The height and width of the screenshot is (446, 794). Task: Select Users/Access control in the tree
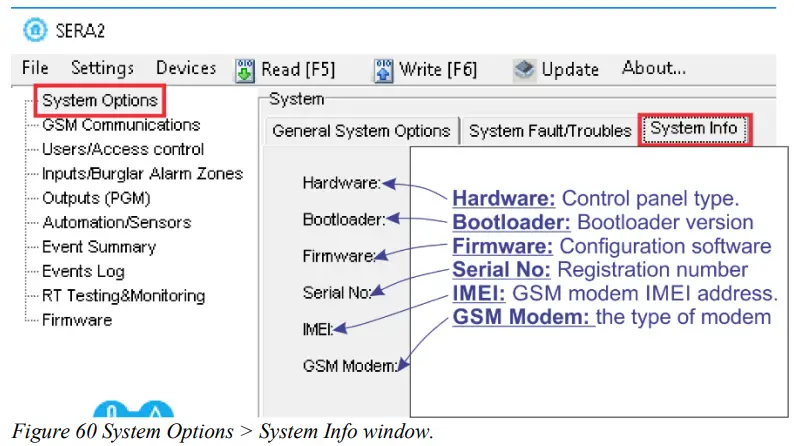pyautogui.click(x=123, y=149)
